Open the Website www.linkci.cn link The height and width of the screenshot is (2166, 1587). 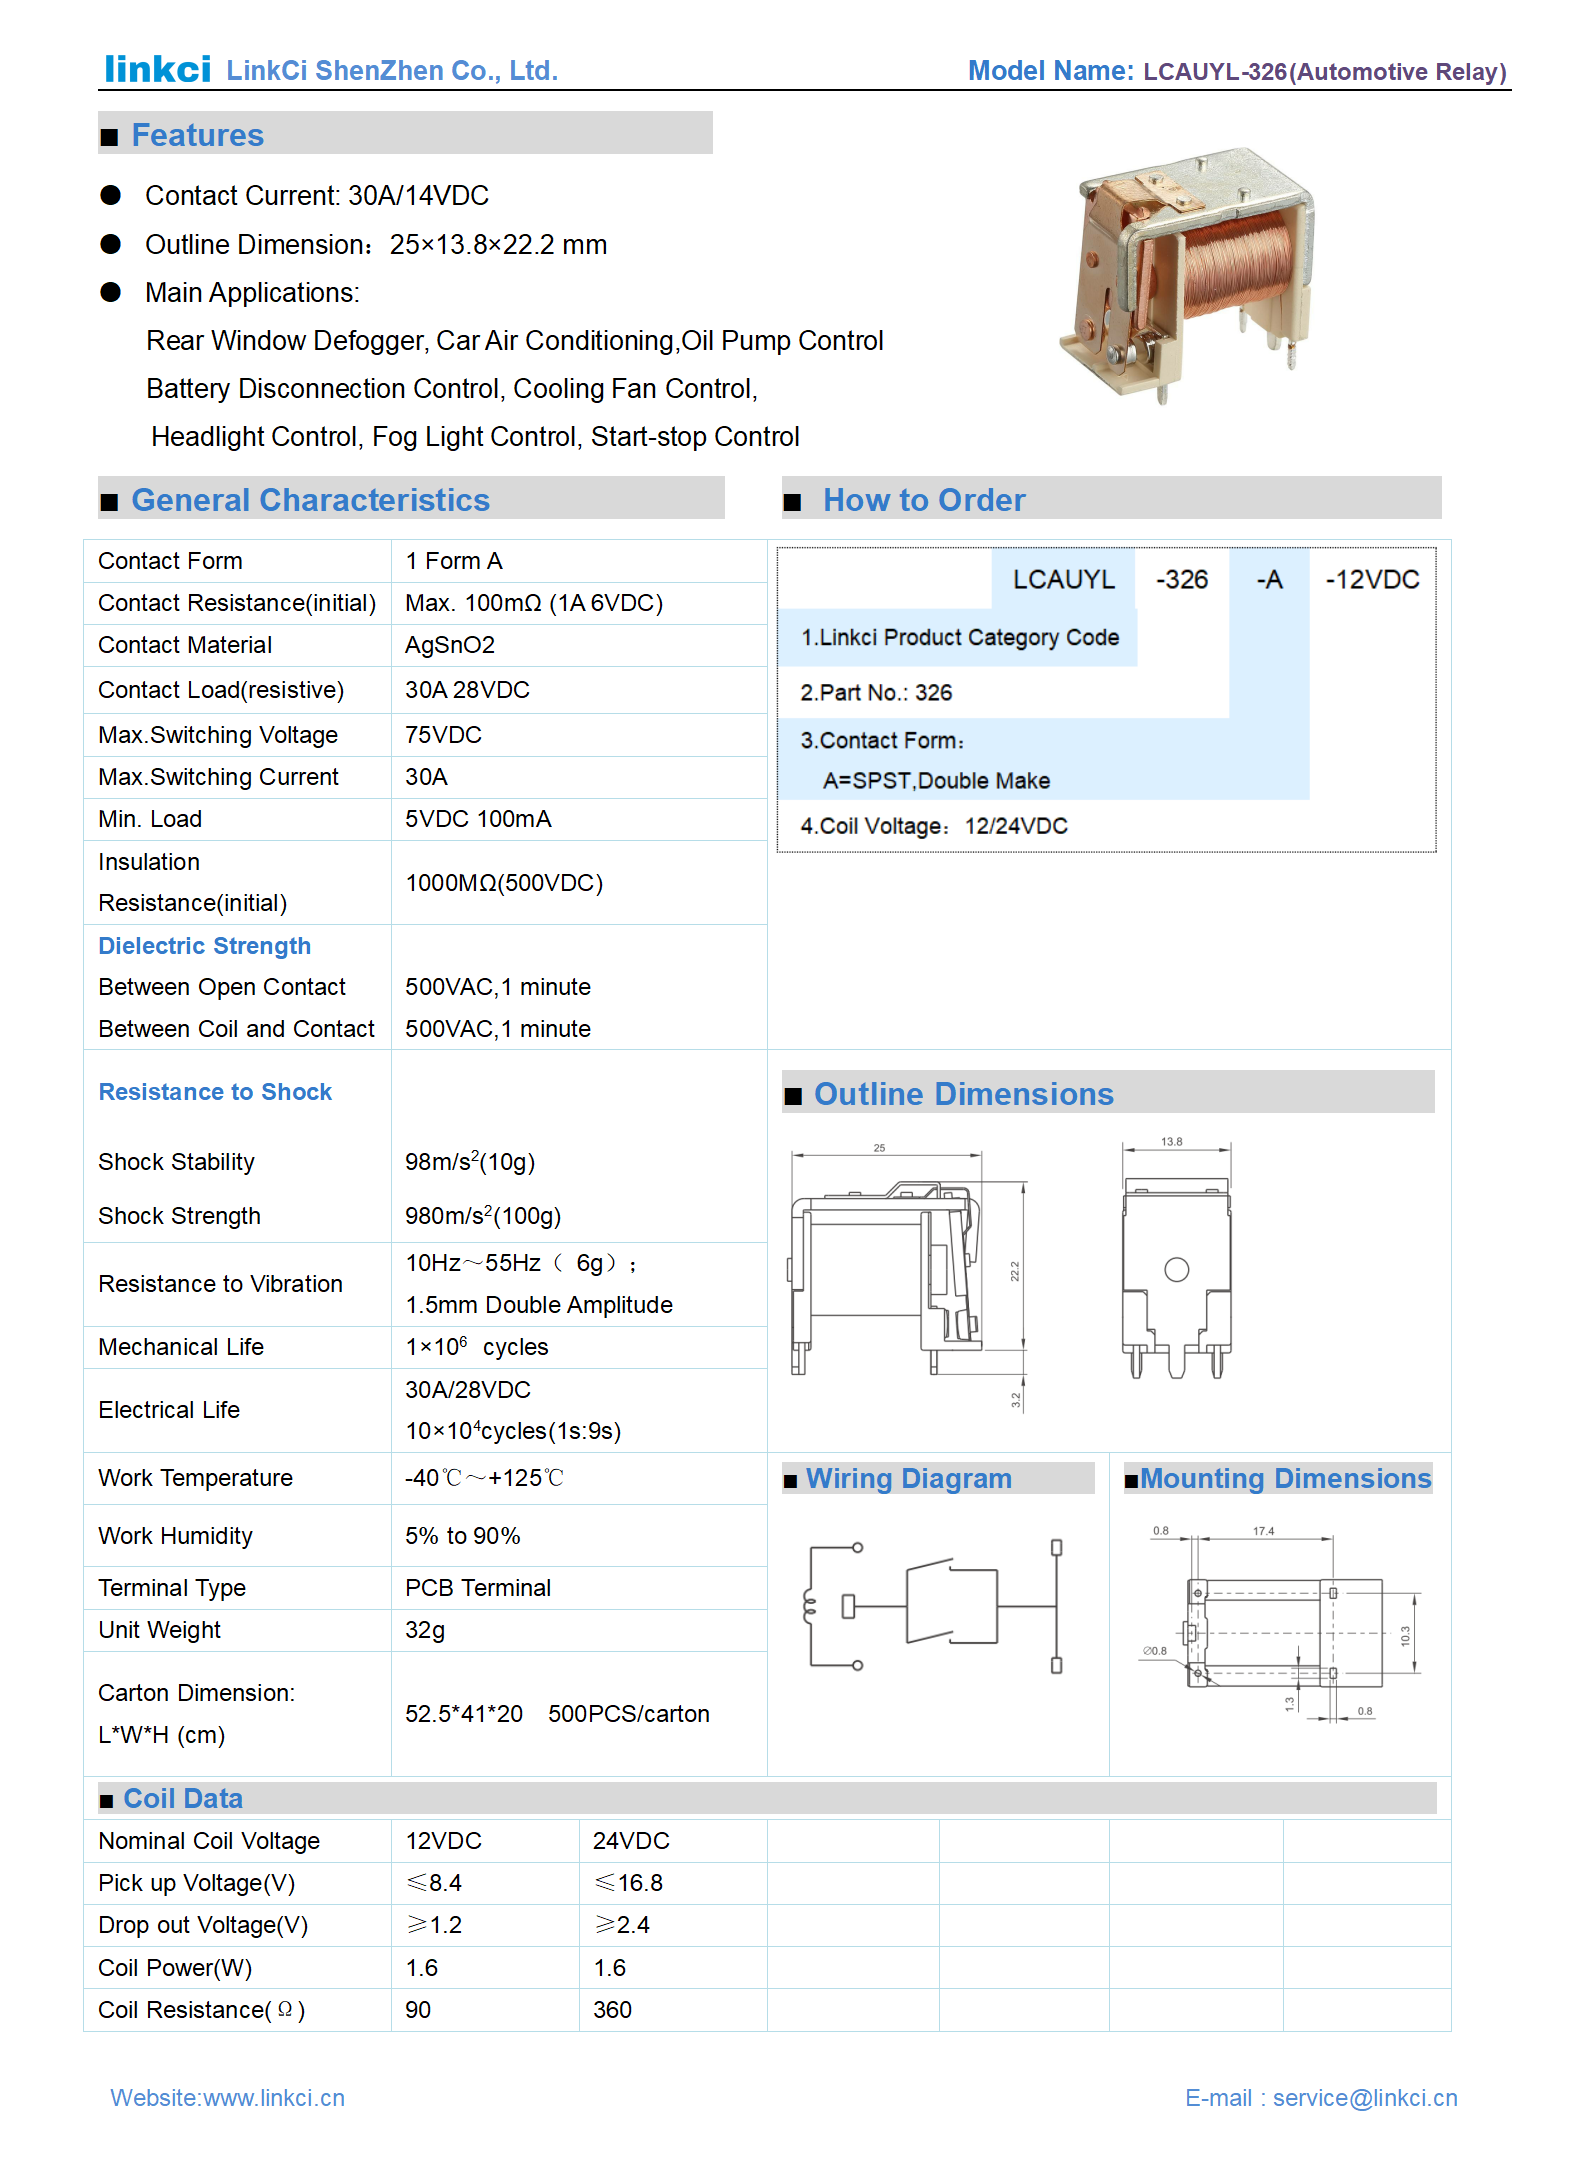coord(227,2097)
